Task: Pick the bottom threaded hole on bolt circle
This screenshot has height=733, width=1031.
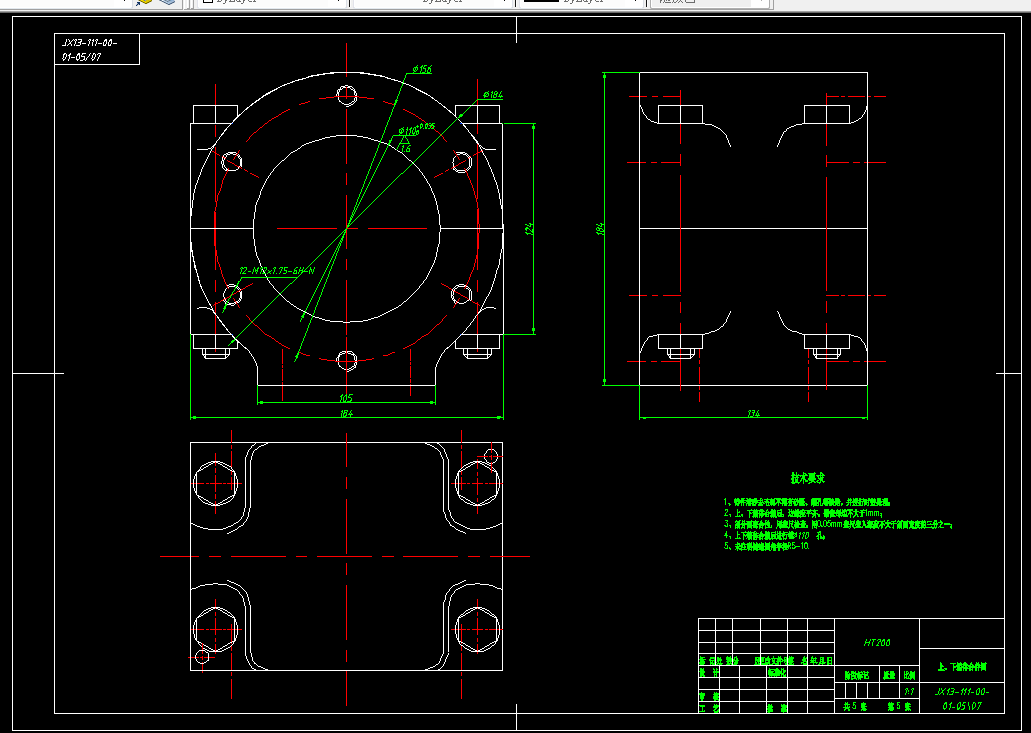Action: tap(347, 360)
